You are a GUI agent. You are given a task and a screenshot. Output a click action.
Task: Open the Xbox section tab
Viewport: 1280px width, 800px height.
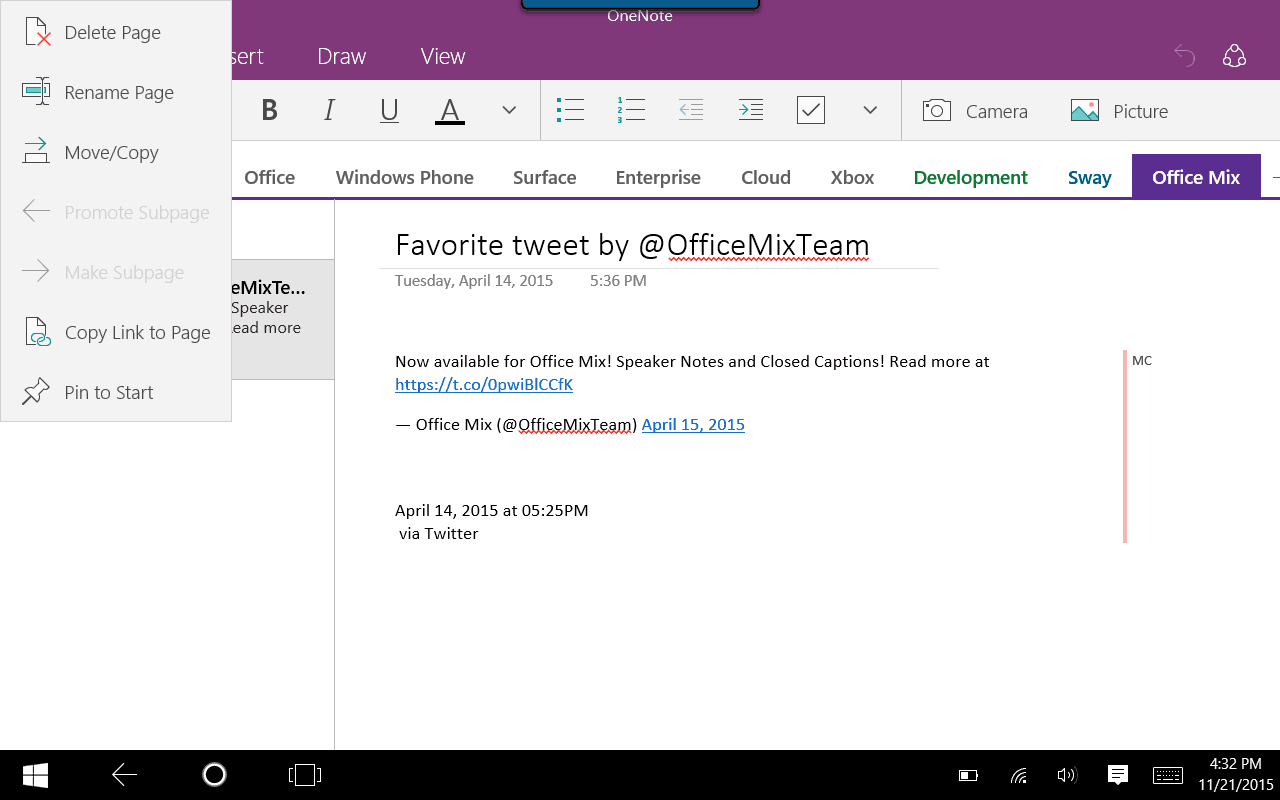click(x=853, y=177)
